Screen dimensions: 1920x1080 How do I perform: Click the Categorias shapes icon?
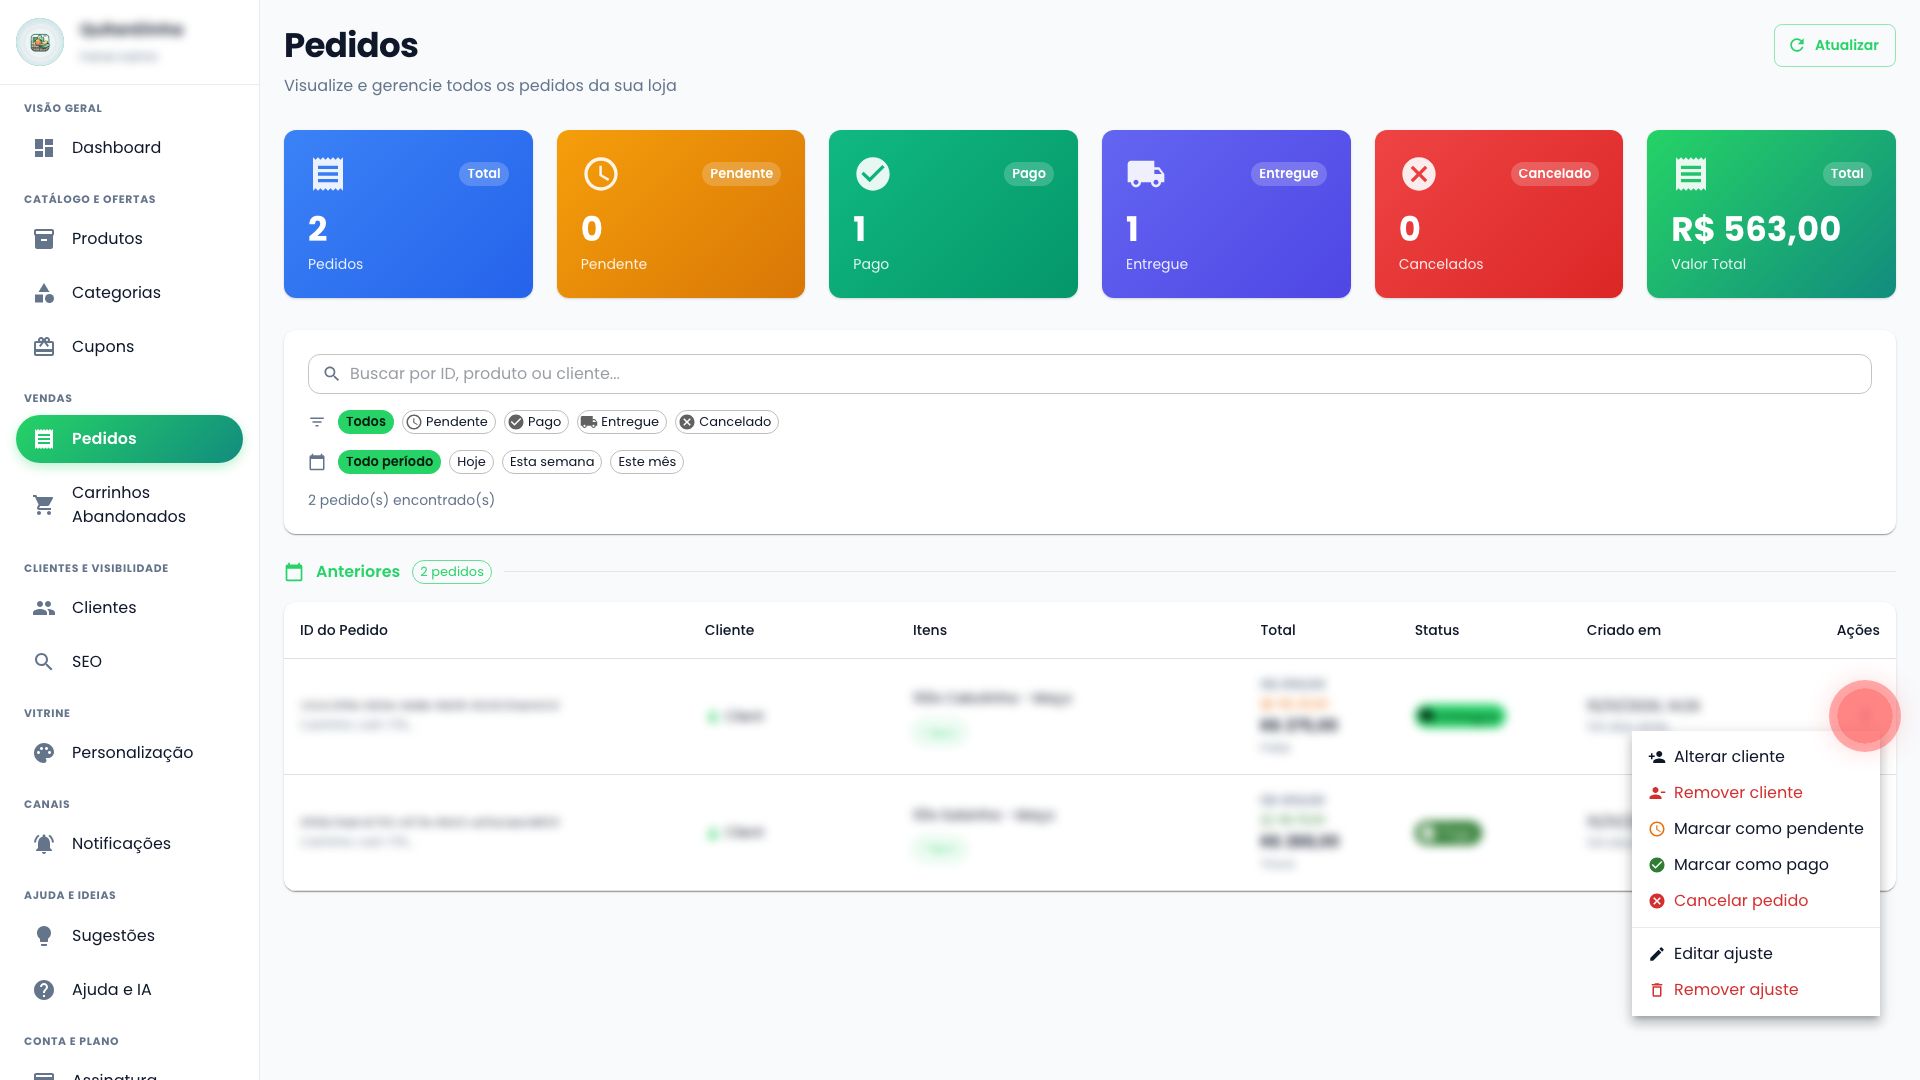44,293
